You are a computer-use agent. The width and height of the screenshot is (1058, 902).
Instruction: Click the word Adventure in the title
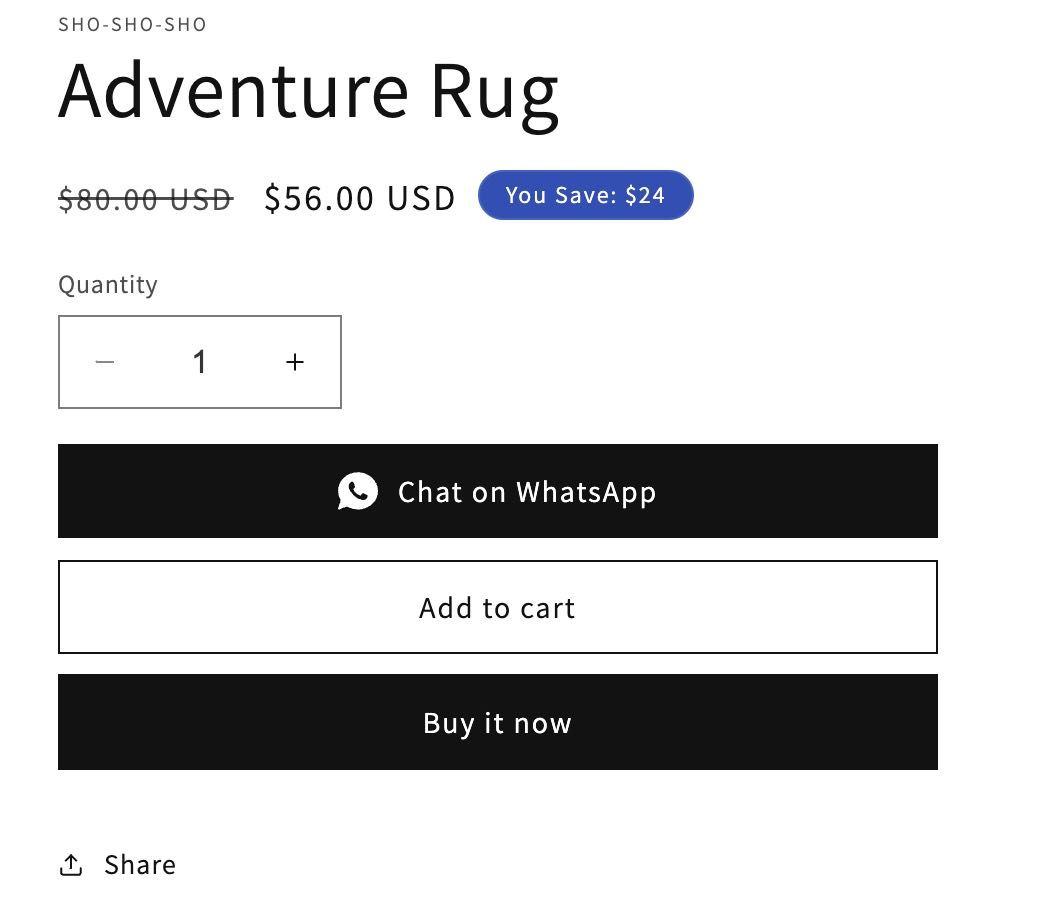tap(233, 91)
